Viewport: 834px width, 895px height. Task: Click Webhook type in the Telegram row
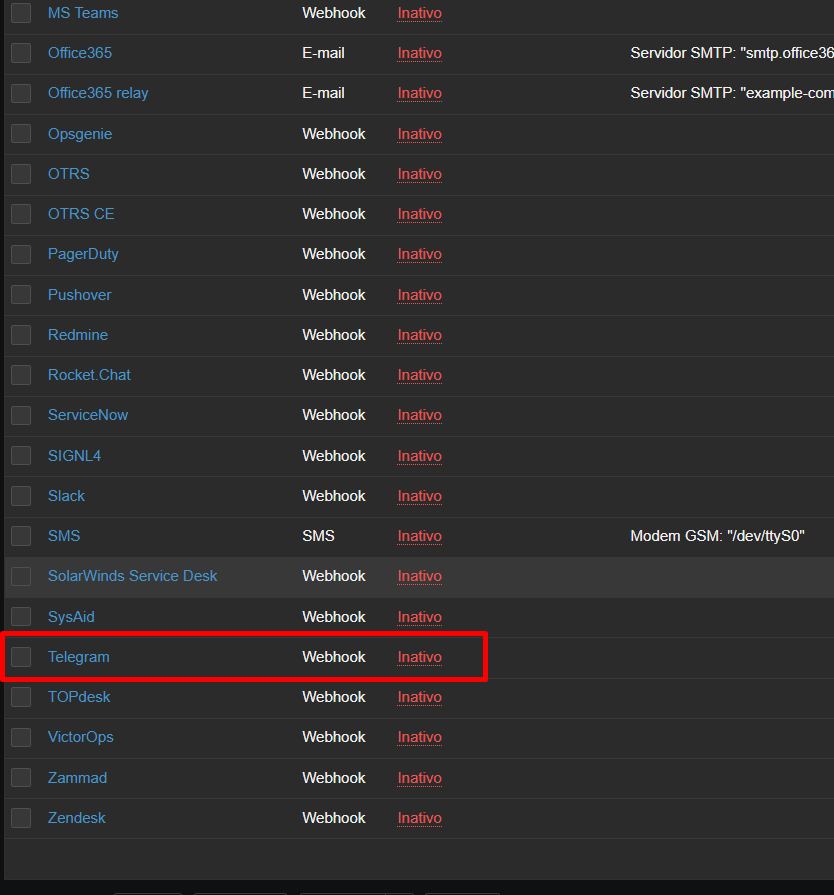click(334, 657)
